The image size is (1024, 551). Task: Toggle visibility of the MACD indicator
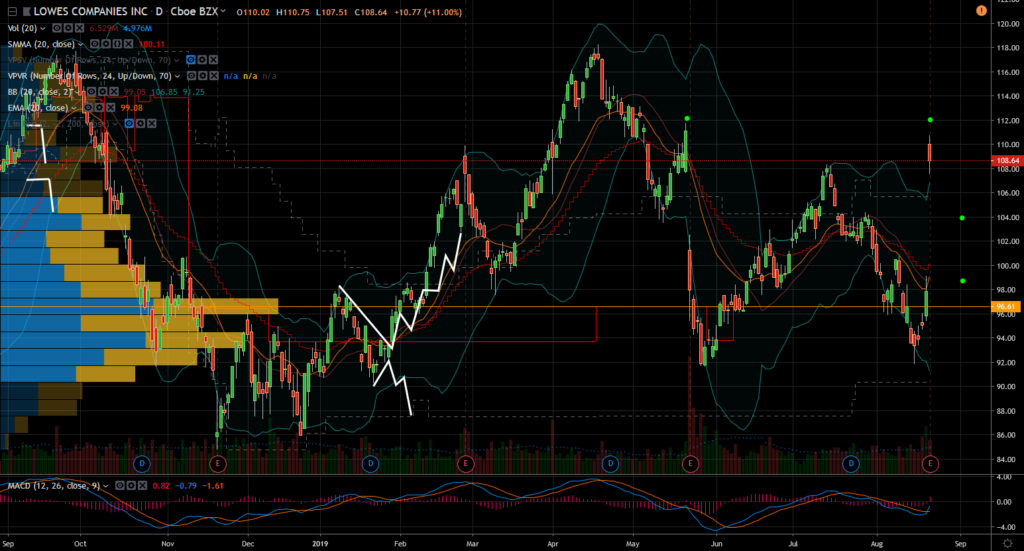[x=120, y=486]
